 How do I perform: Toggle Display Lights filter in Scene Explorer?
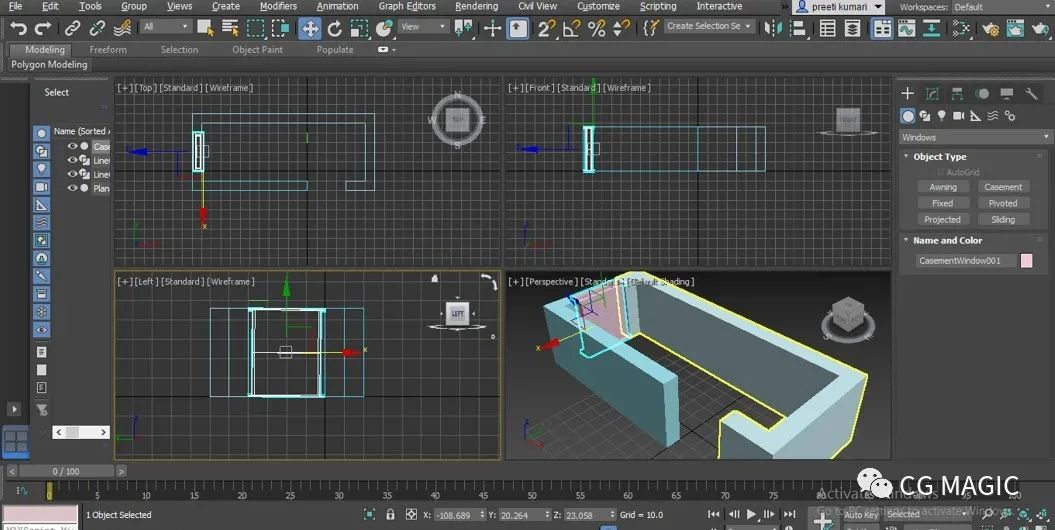point(41,169)
